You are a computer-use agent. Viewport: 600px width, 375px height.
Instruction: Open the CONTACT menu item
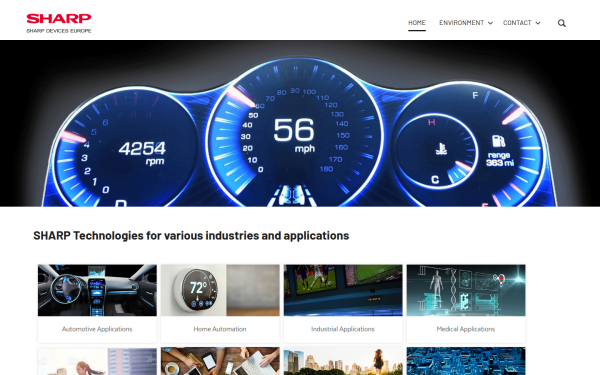[517, 23]
